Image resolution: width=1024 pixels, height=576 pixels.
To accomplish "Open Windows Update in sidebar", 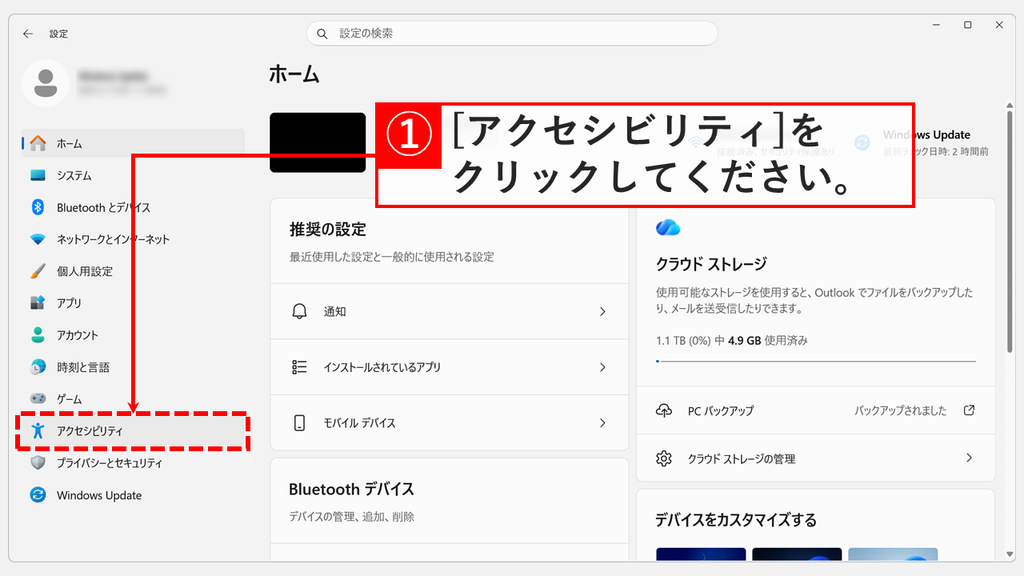I will point(133,495).
